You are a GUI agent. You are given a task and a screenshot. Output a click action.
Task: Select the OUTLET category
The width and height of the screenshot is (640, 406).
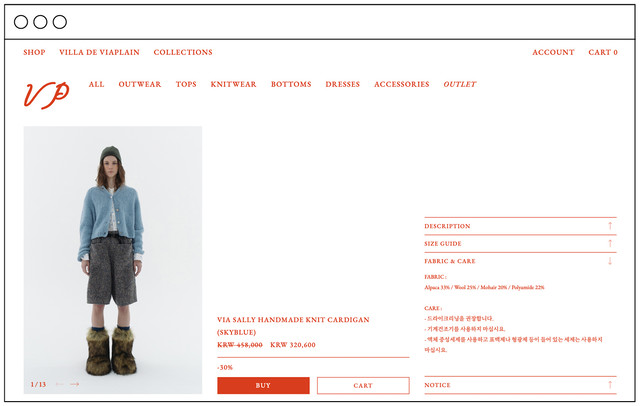(460, 84)
